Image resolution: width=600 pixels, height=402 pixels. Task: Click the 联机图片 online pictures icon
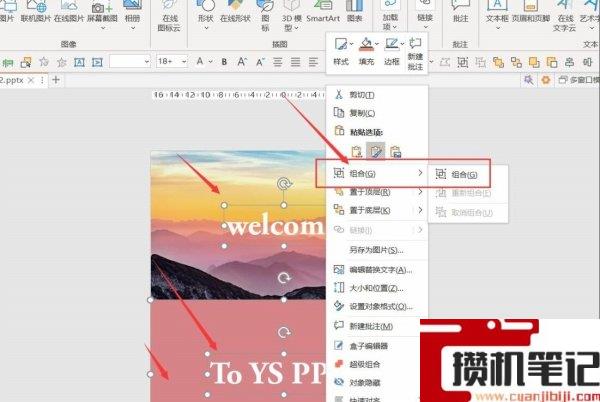tap(36, 6)
